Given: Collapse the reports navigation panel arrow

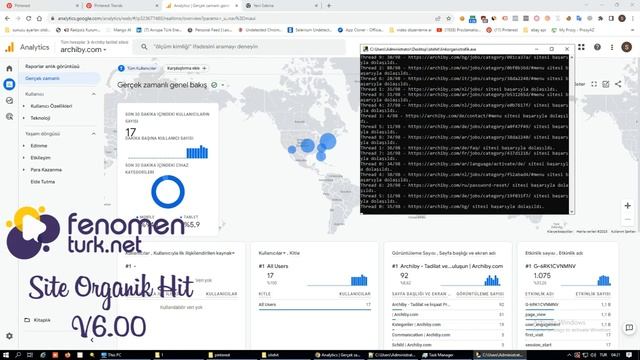Looking at the screenshot, I should (92, 340).
